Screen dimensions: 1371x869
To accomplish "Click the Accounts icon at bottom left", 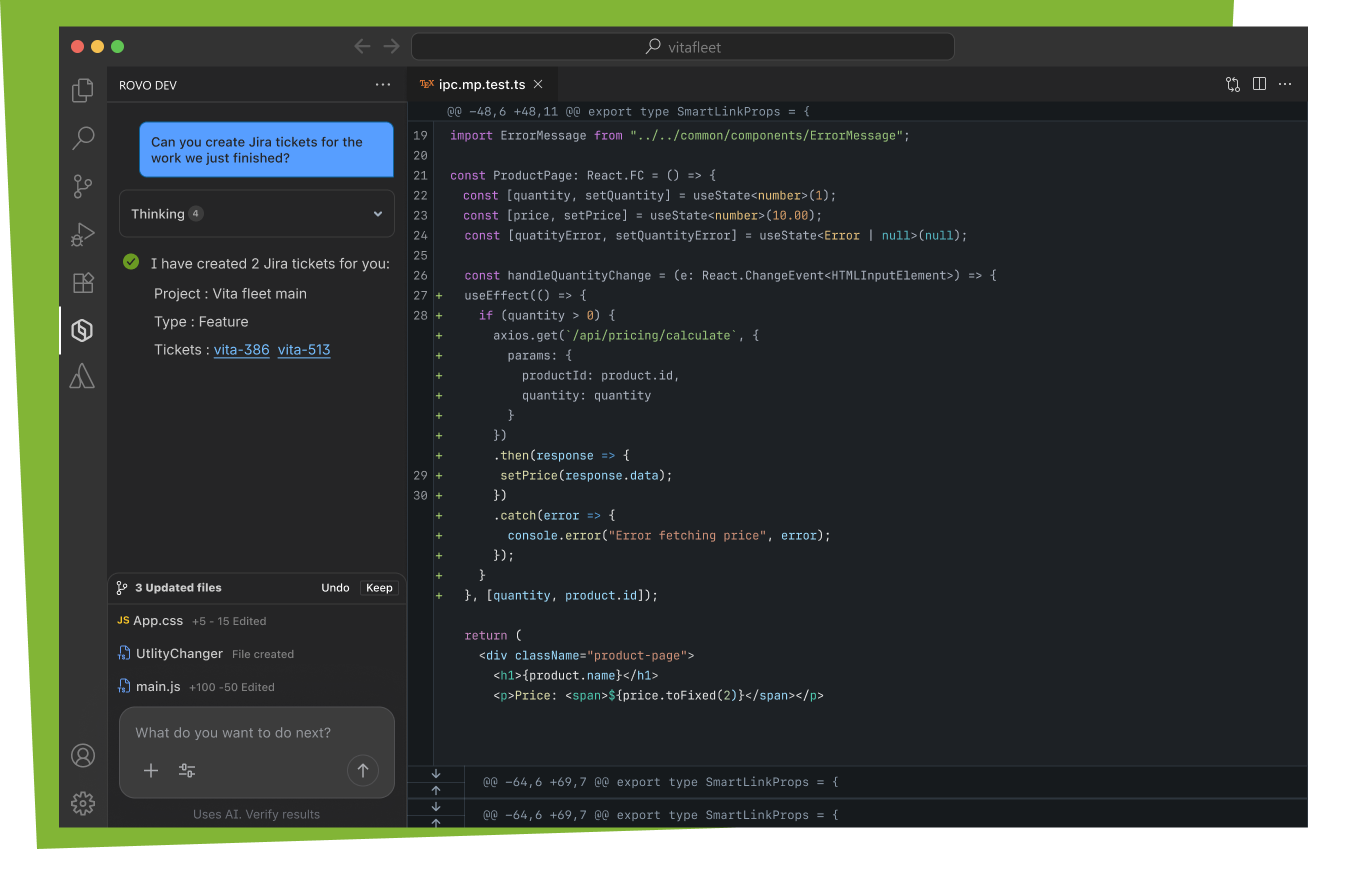I will (82, 756).
